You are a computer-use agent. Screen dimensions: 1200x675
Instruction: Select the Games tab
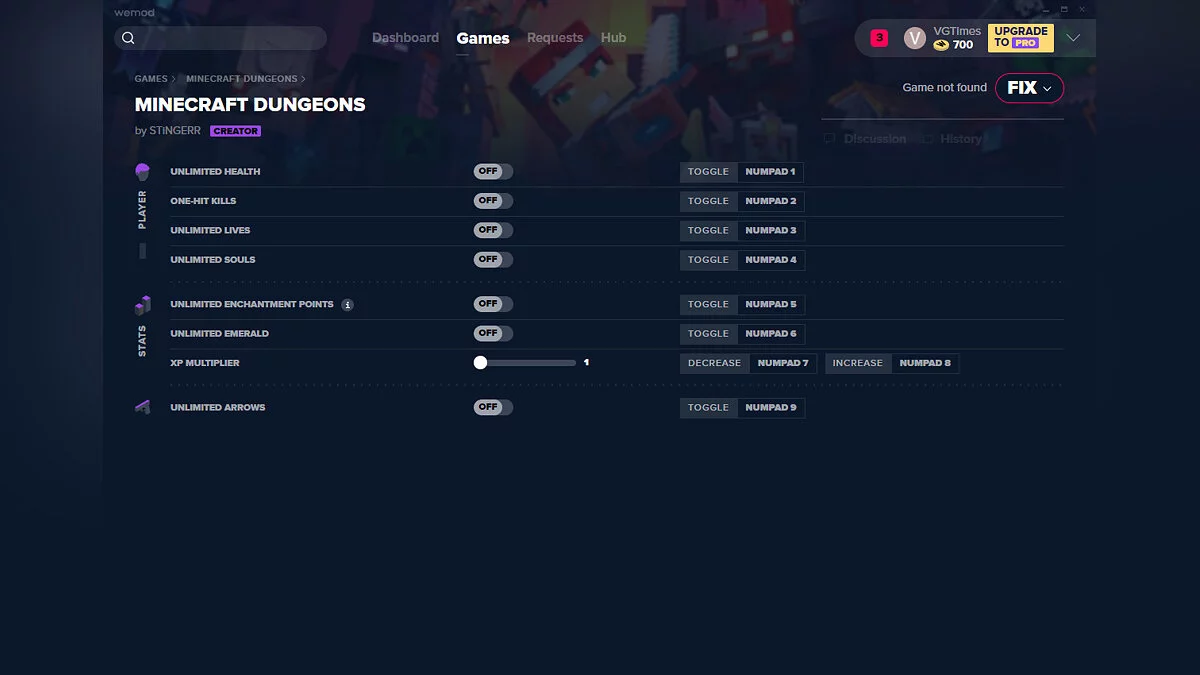click(483, 38)
